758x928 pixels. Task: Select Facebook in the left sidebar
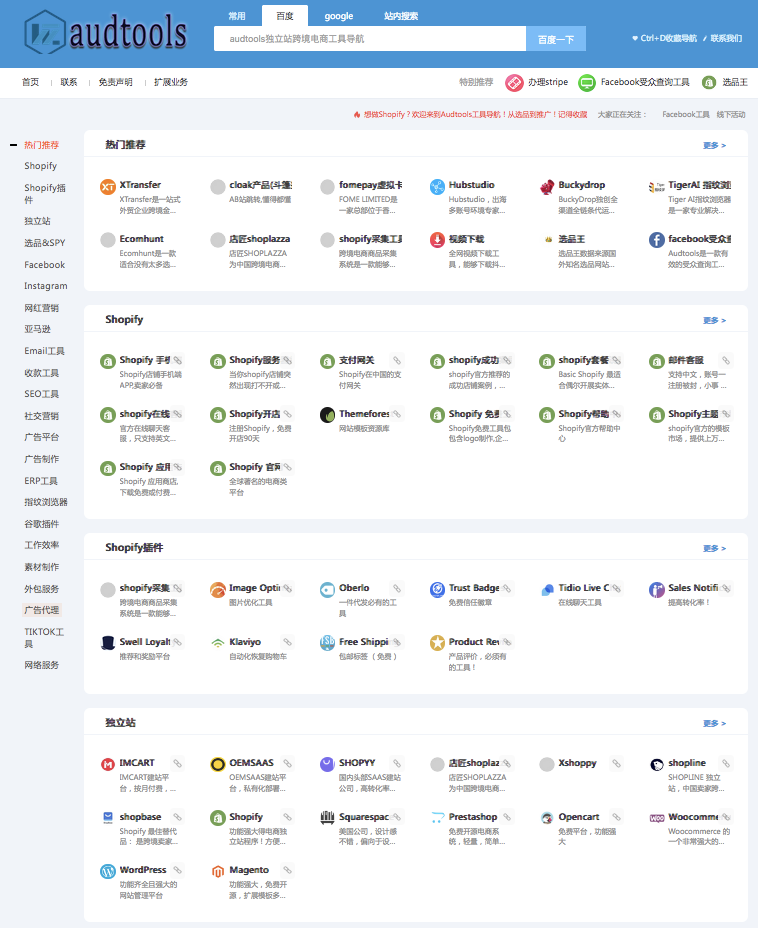tap(44, 265)
